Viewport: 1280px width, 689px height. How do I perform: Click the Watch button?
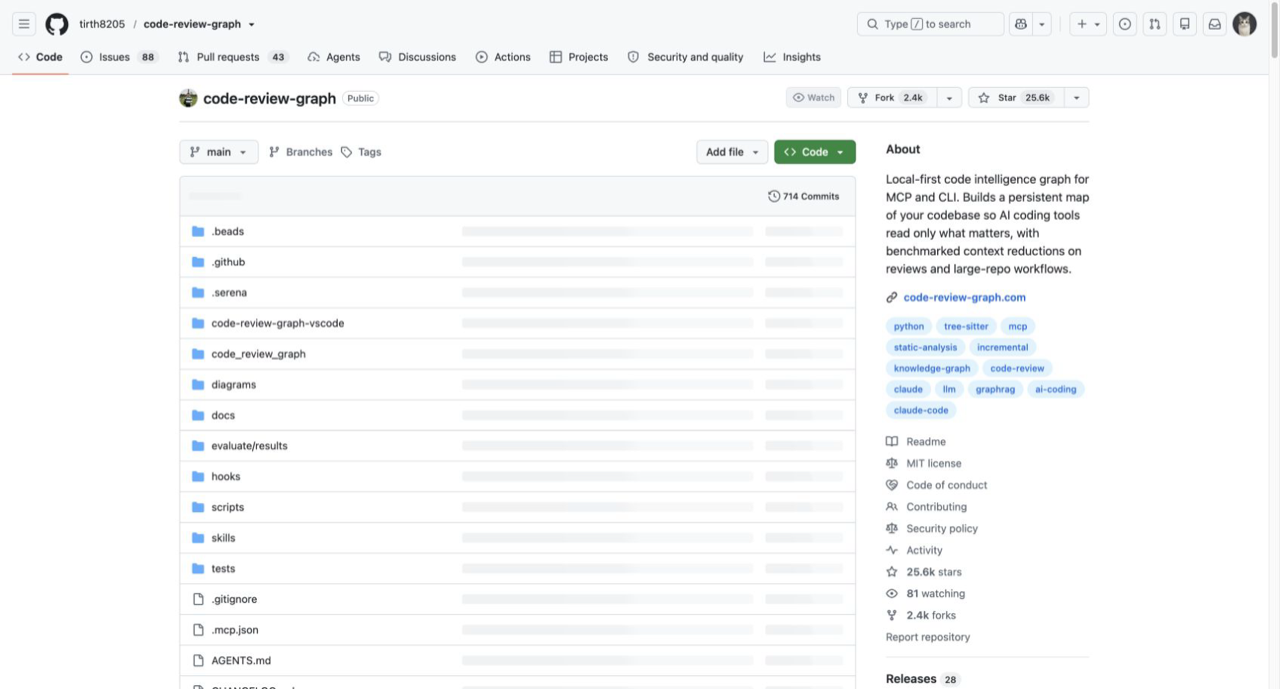pos(813,97)
